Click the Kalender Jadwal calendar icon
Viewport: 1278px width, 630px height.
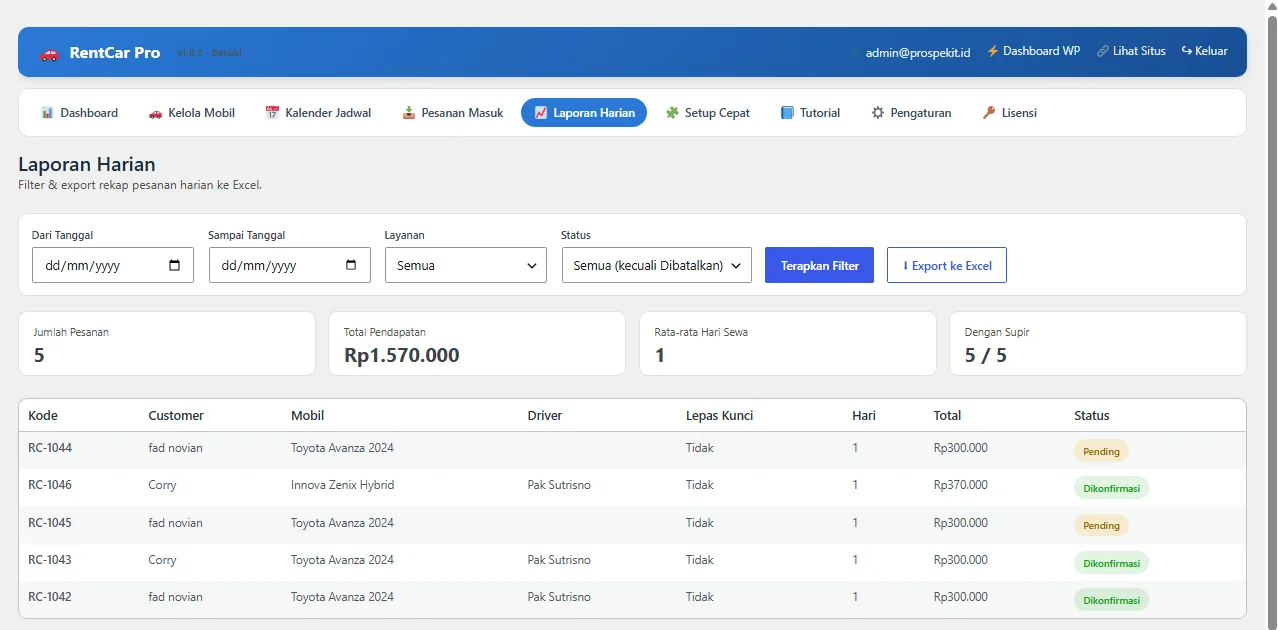(x=272, y=113)
